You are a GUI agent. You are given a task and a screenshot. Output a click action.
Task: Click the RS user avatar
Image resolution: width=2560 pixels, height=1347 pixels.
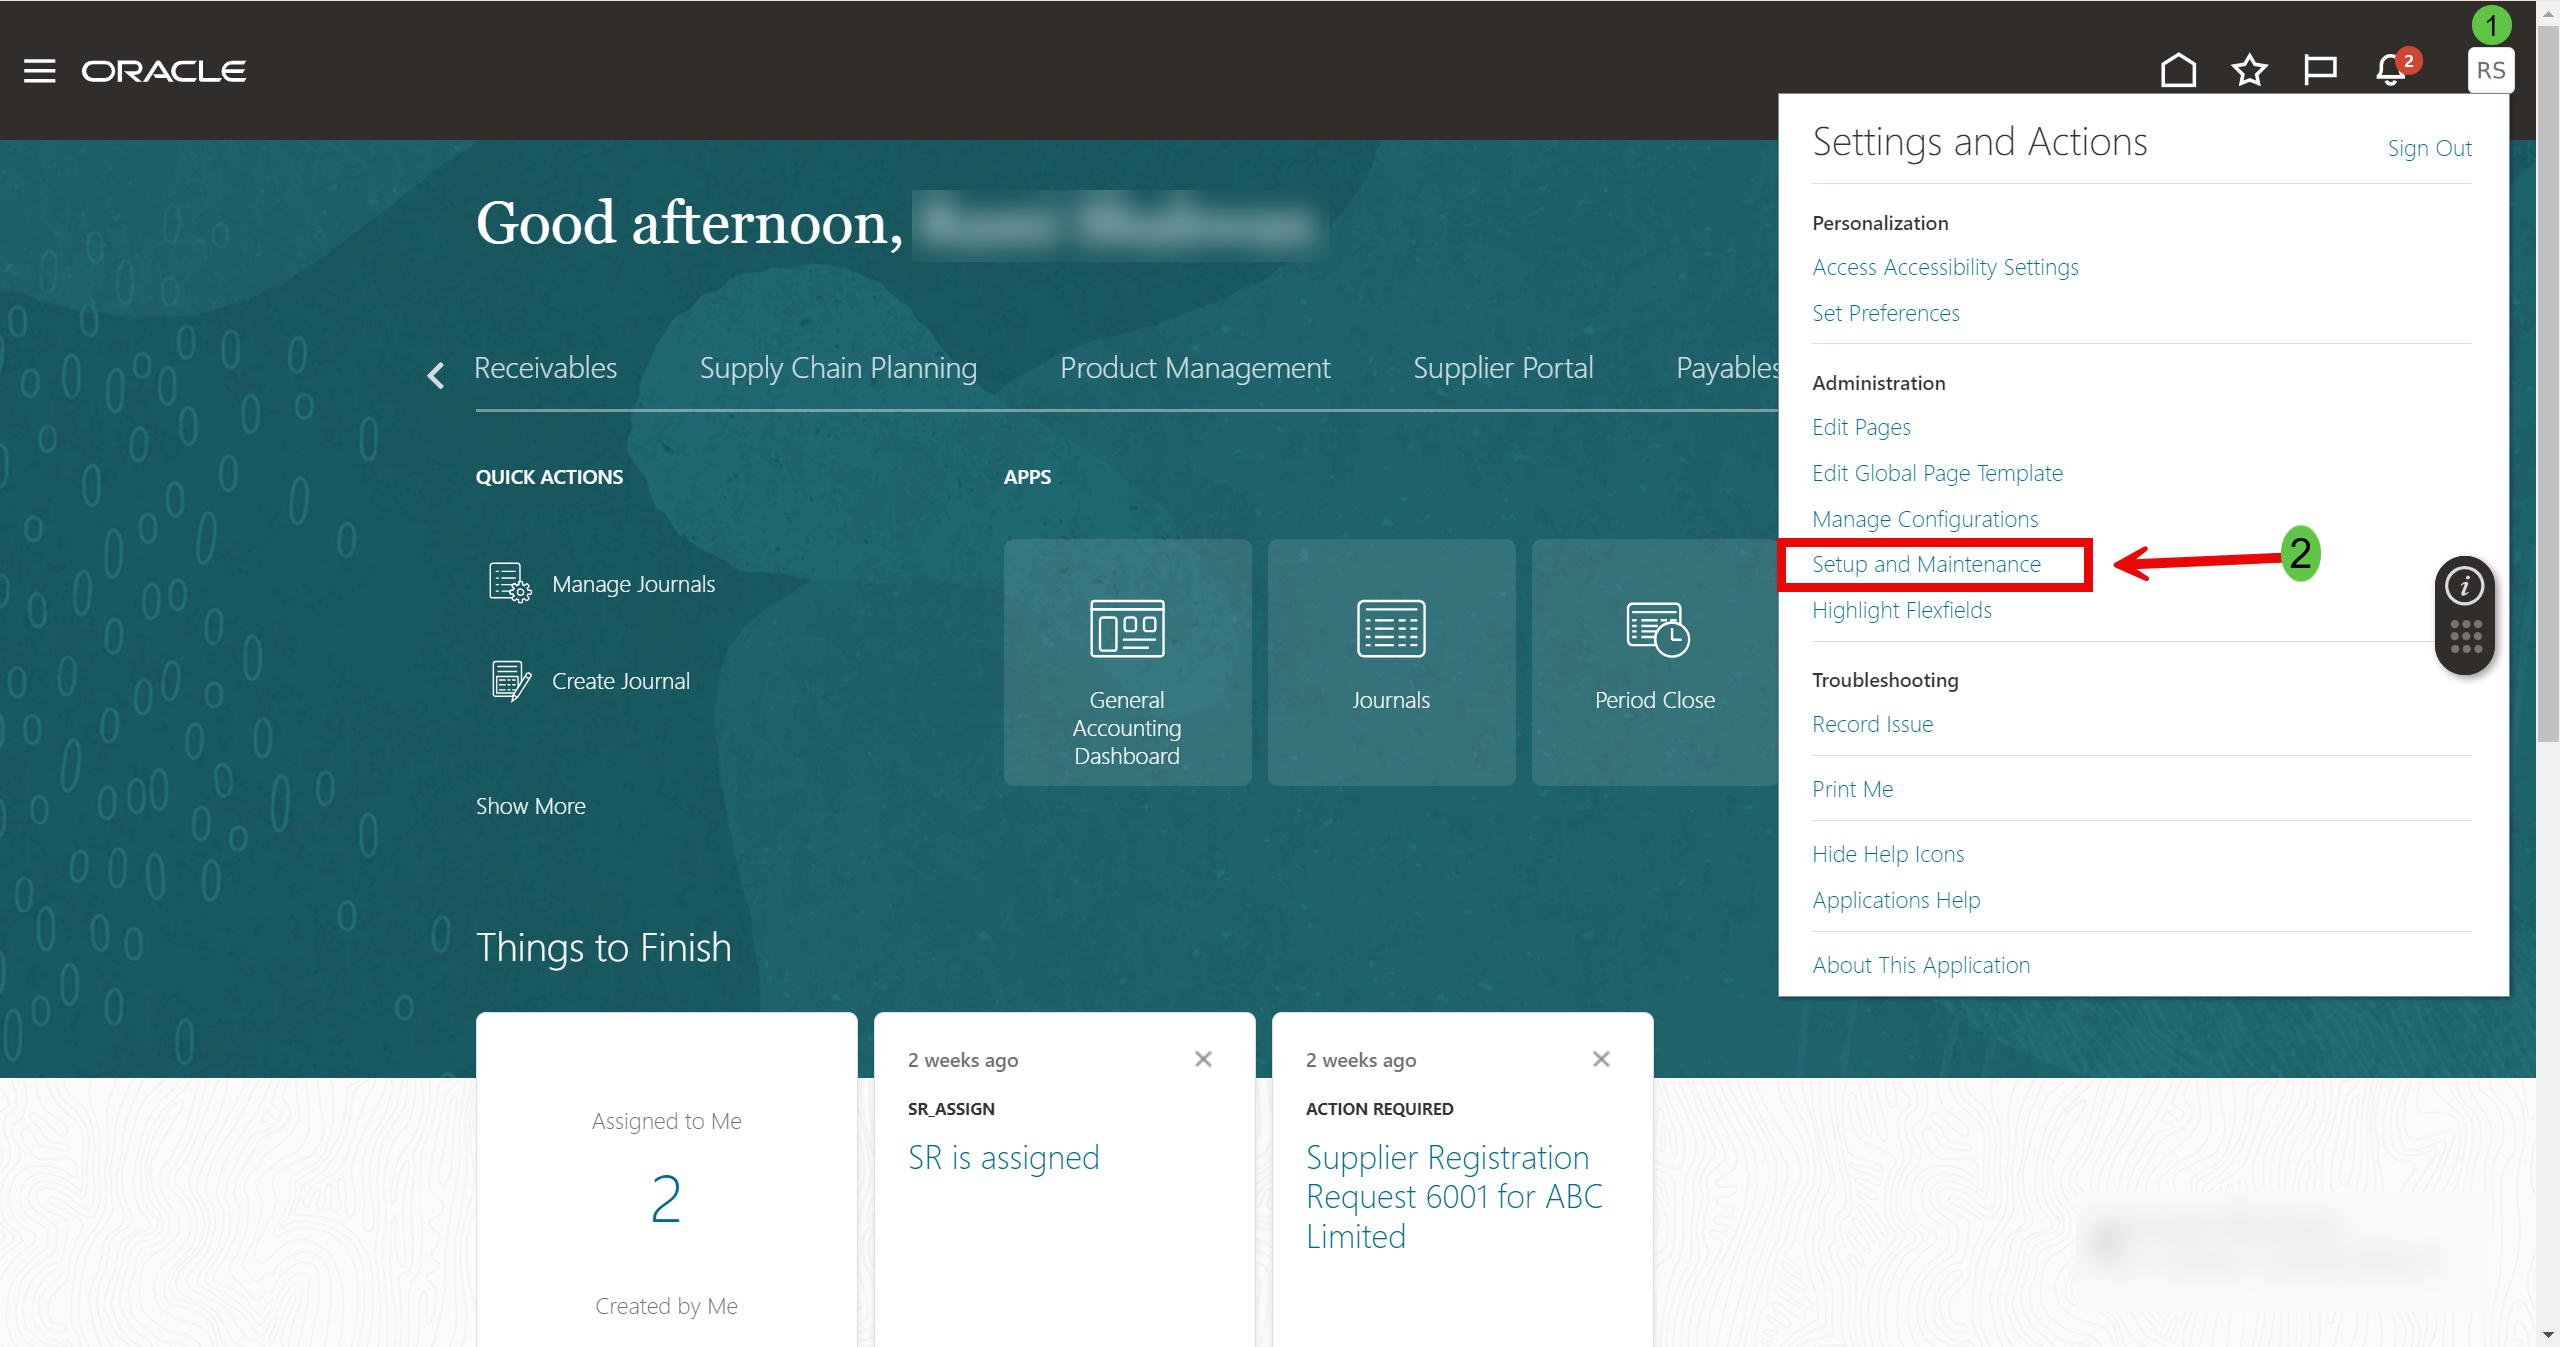2490,71
